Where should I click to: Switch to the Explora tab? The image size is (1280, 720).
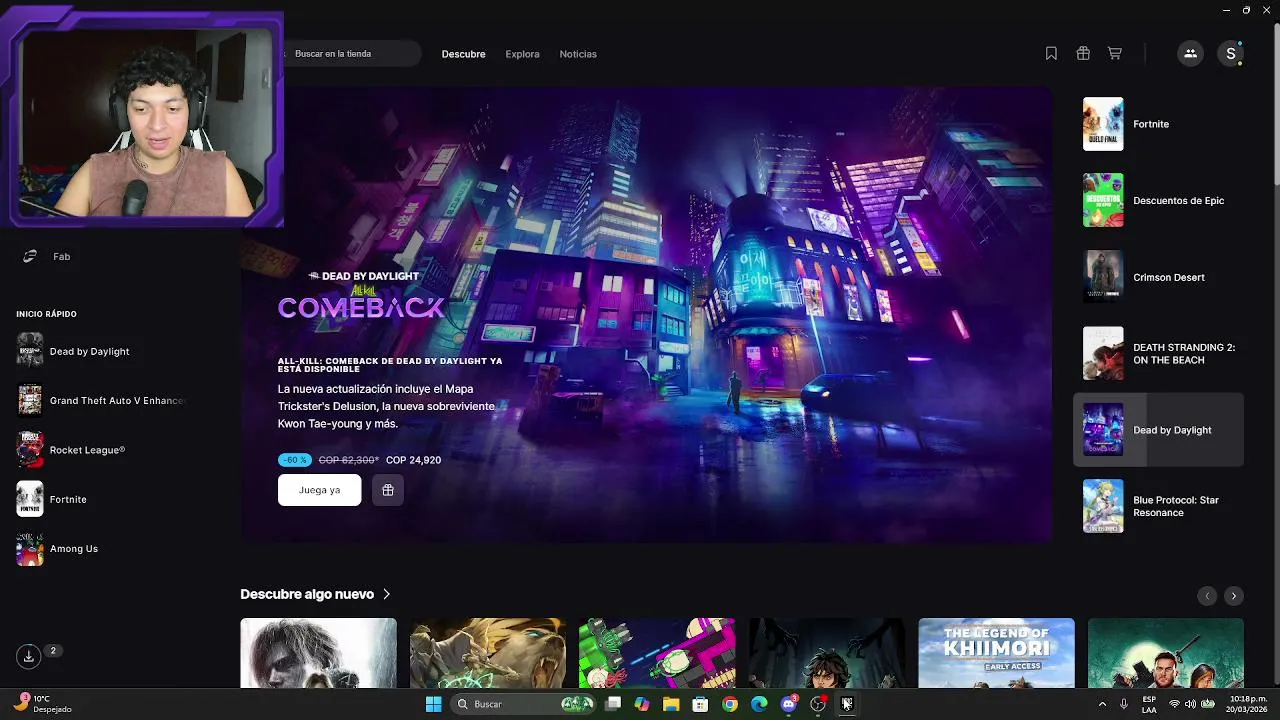click(522, 54)
